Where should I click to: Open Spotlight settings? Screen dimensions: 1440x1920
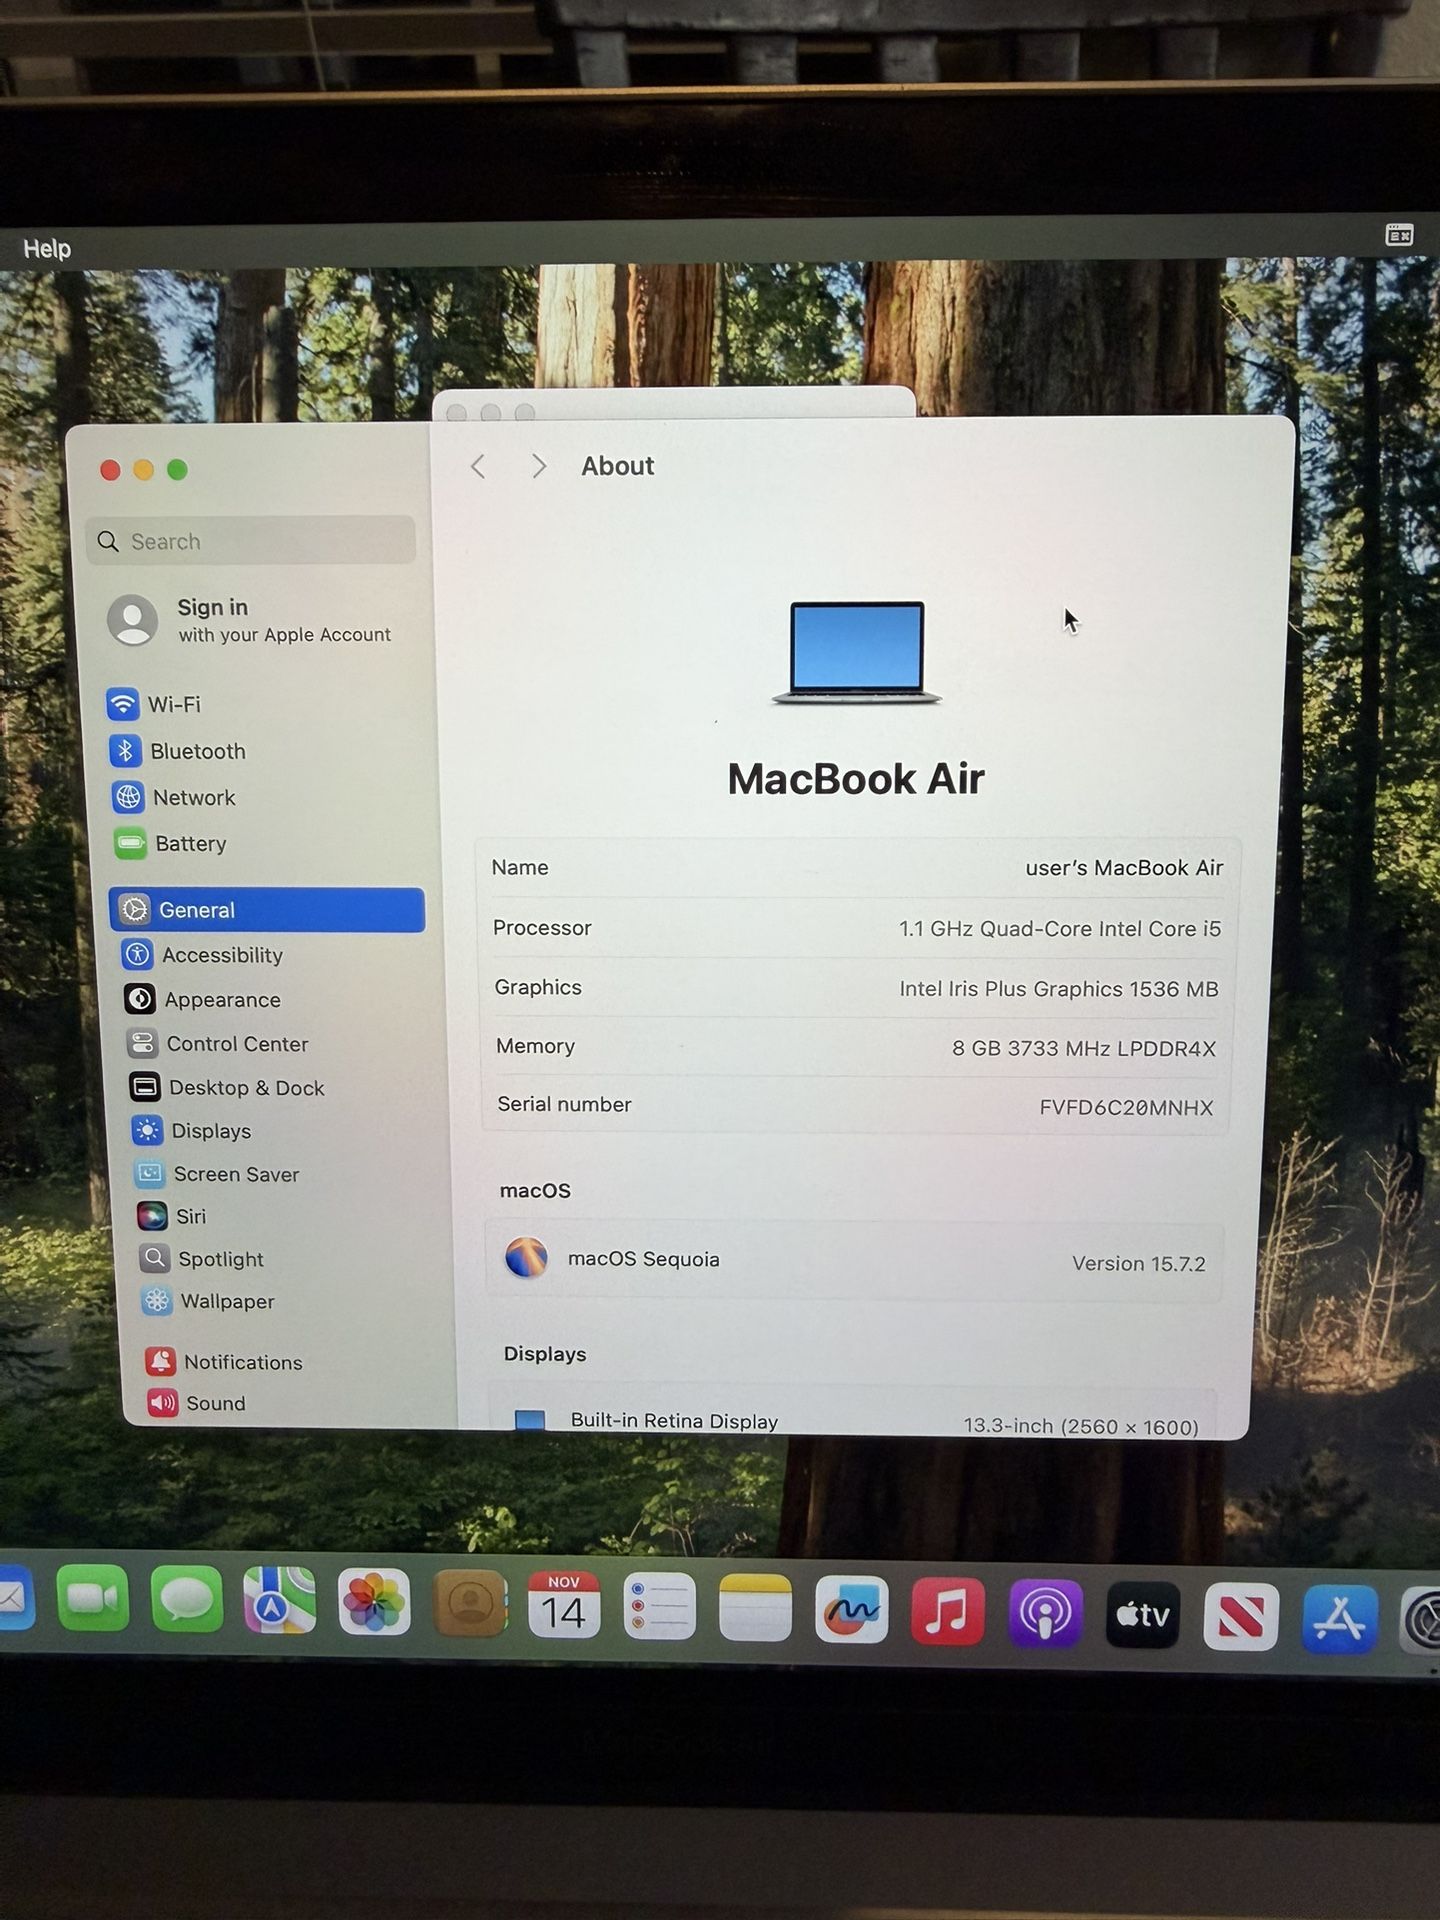(x=203, y=1258)
